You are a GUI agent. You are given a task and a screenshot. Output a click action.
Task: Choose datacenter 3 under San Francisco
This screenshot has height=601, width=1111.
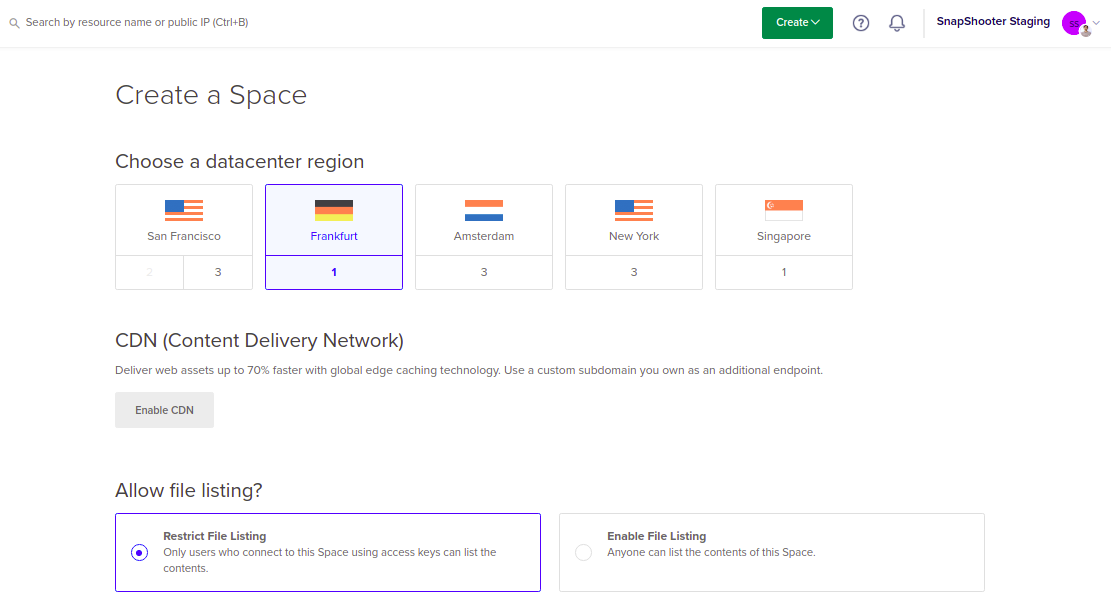(218, 272)
